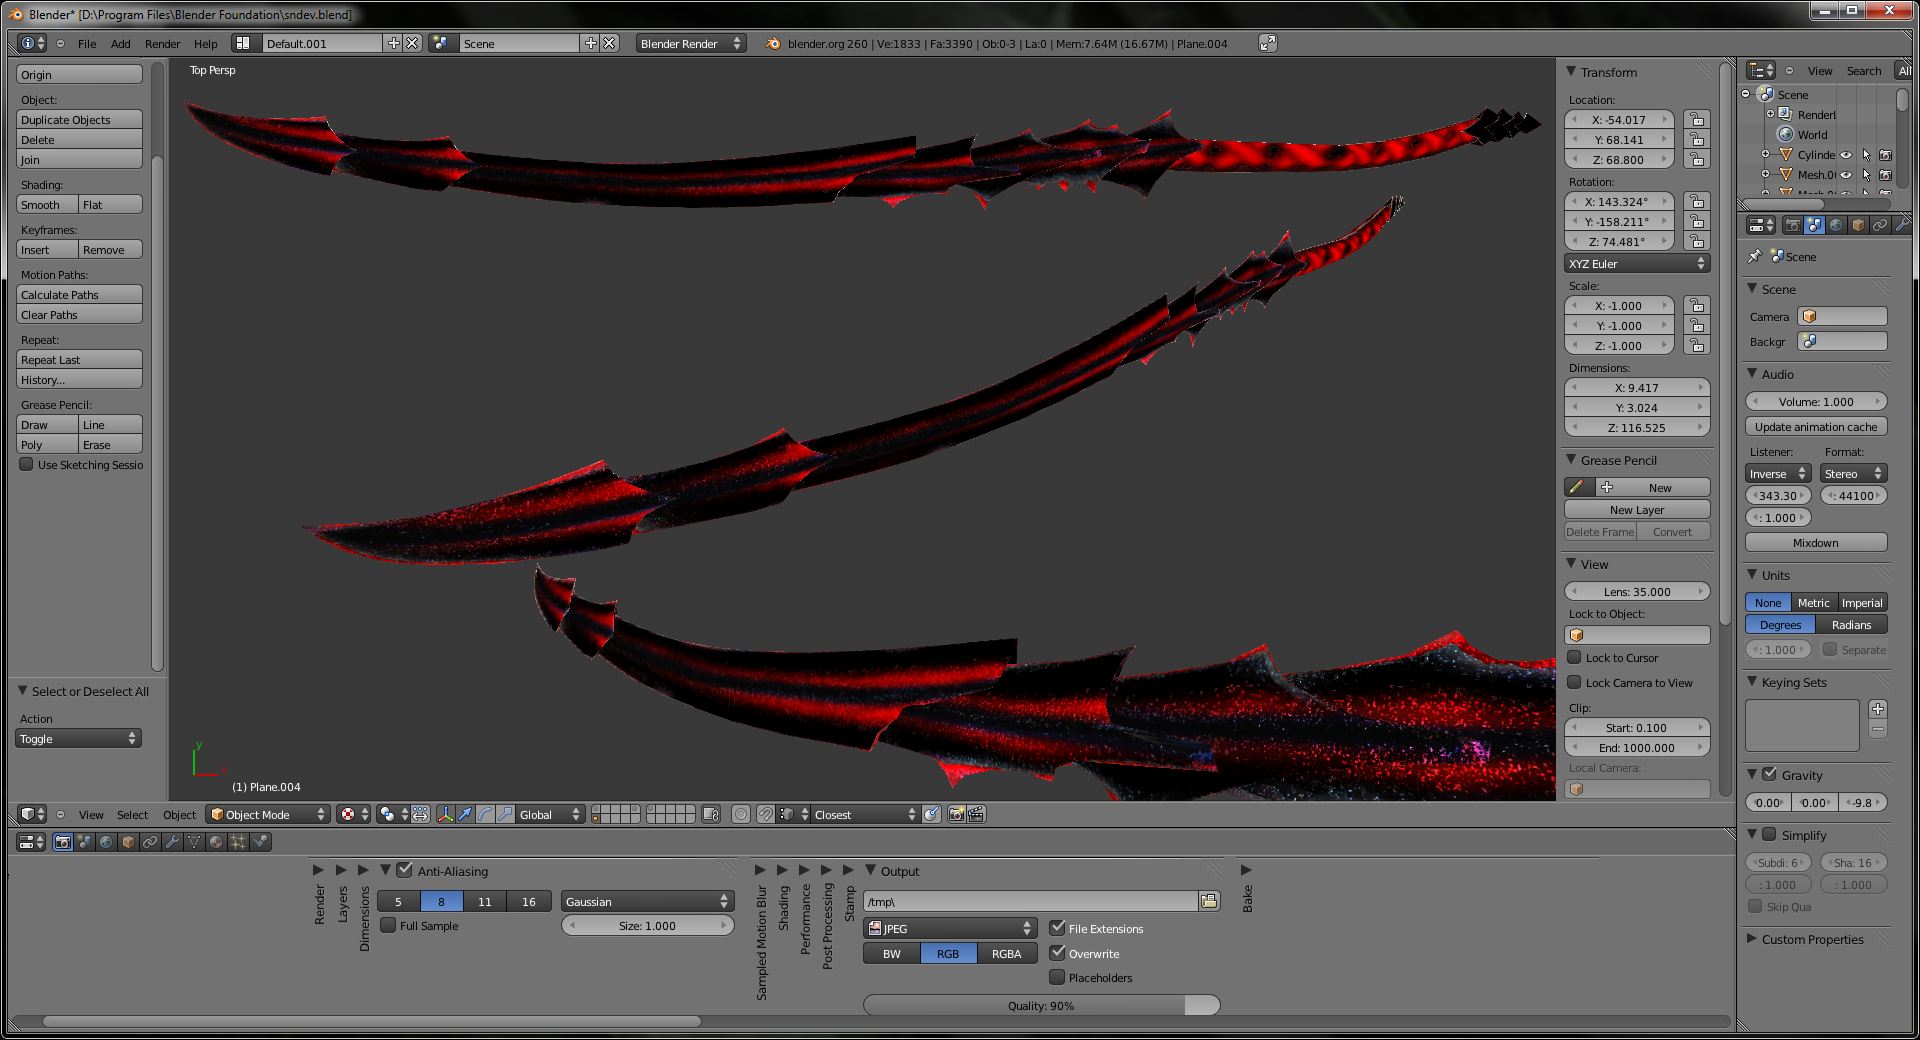Click Render camera tab in right properties panel
The image size is (1920, 1040).
click(x=1792, y=225)
